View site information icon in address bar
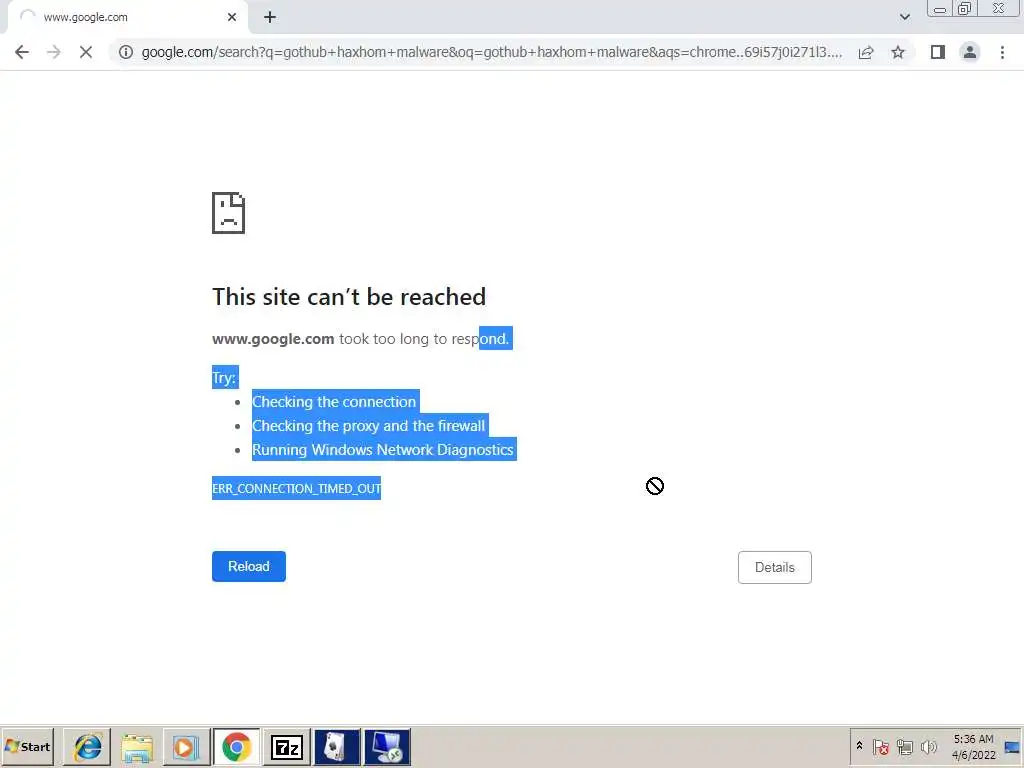 [126, 52]
